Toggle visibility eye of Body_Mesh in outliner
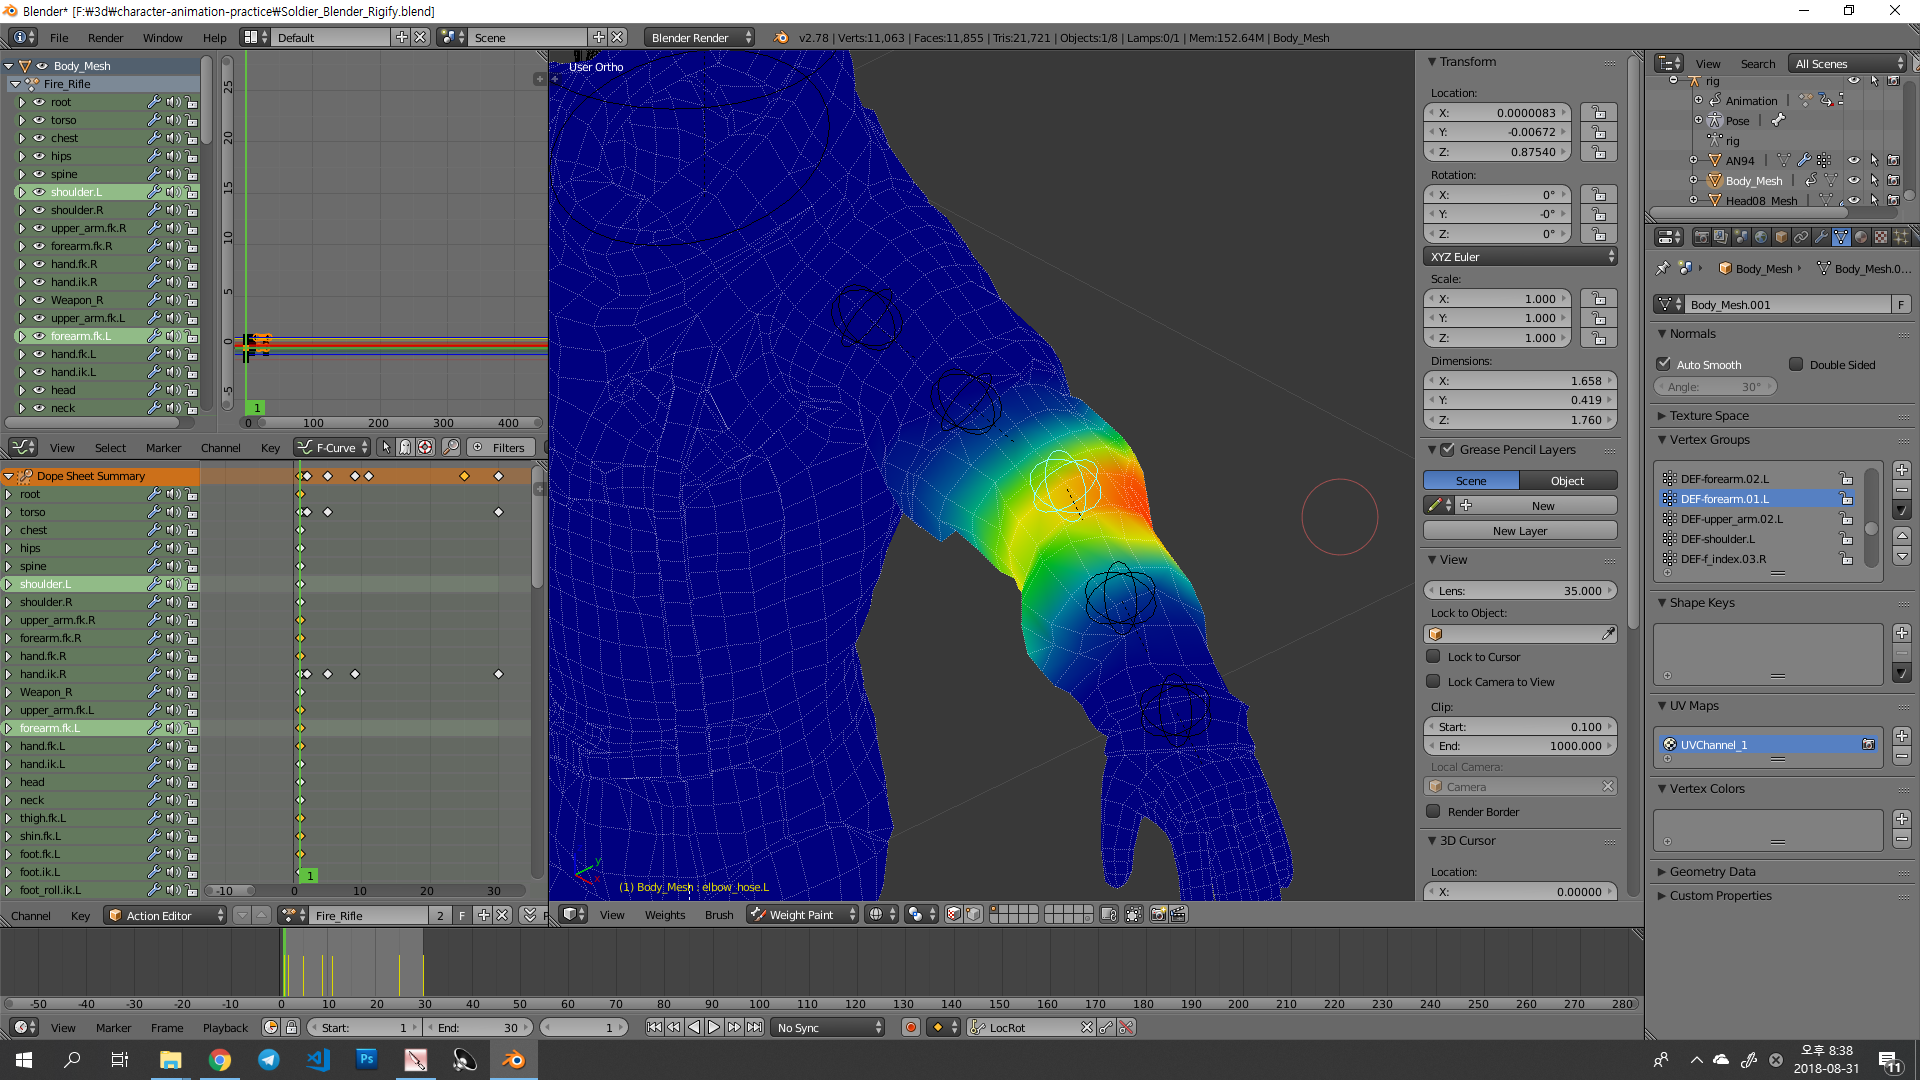 [1854, 180]
